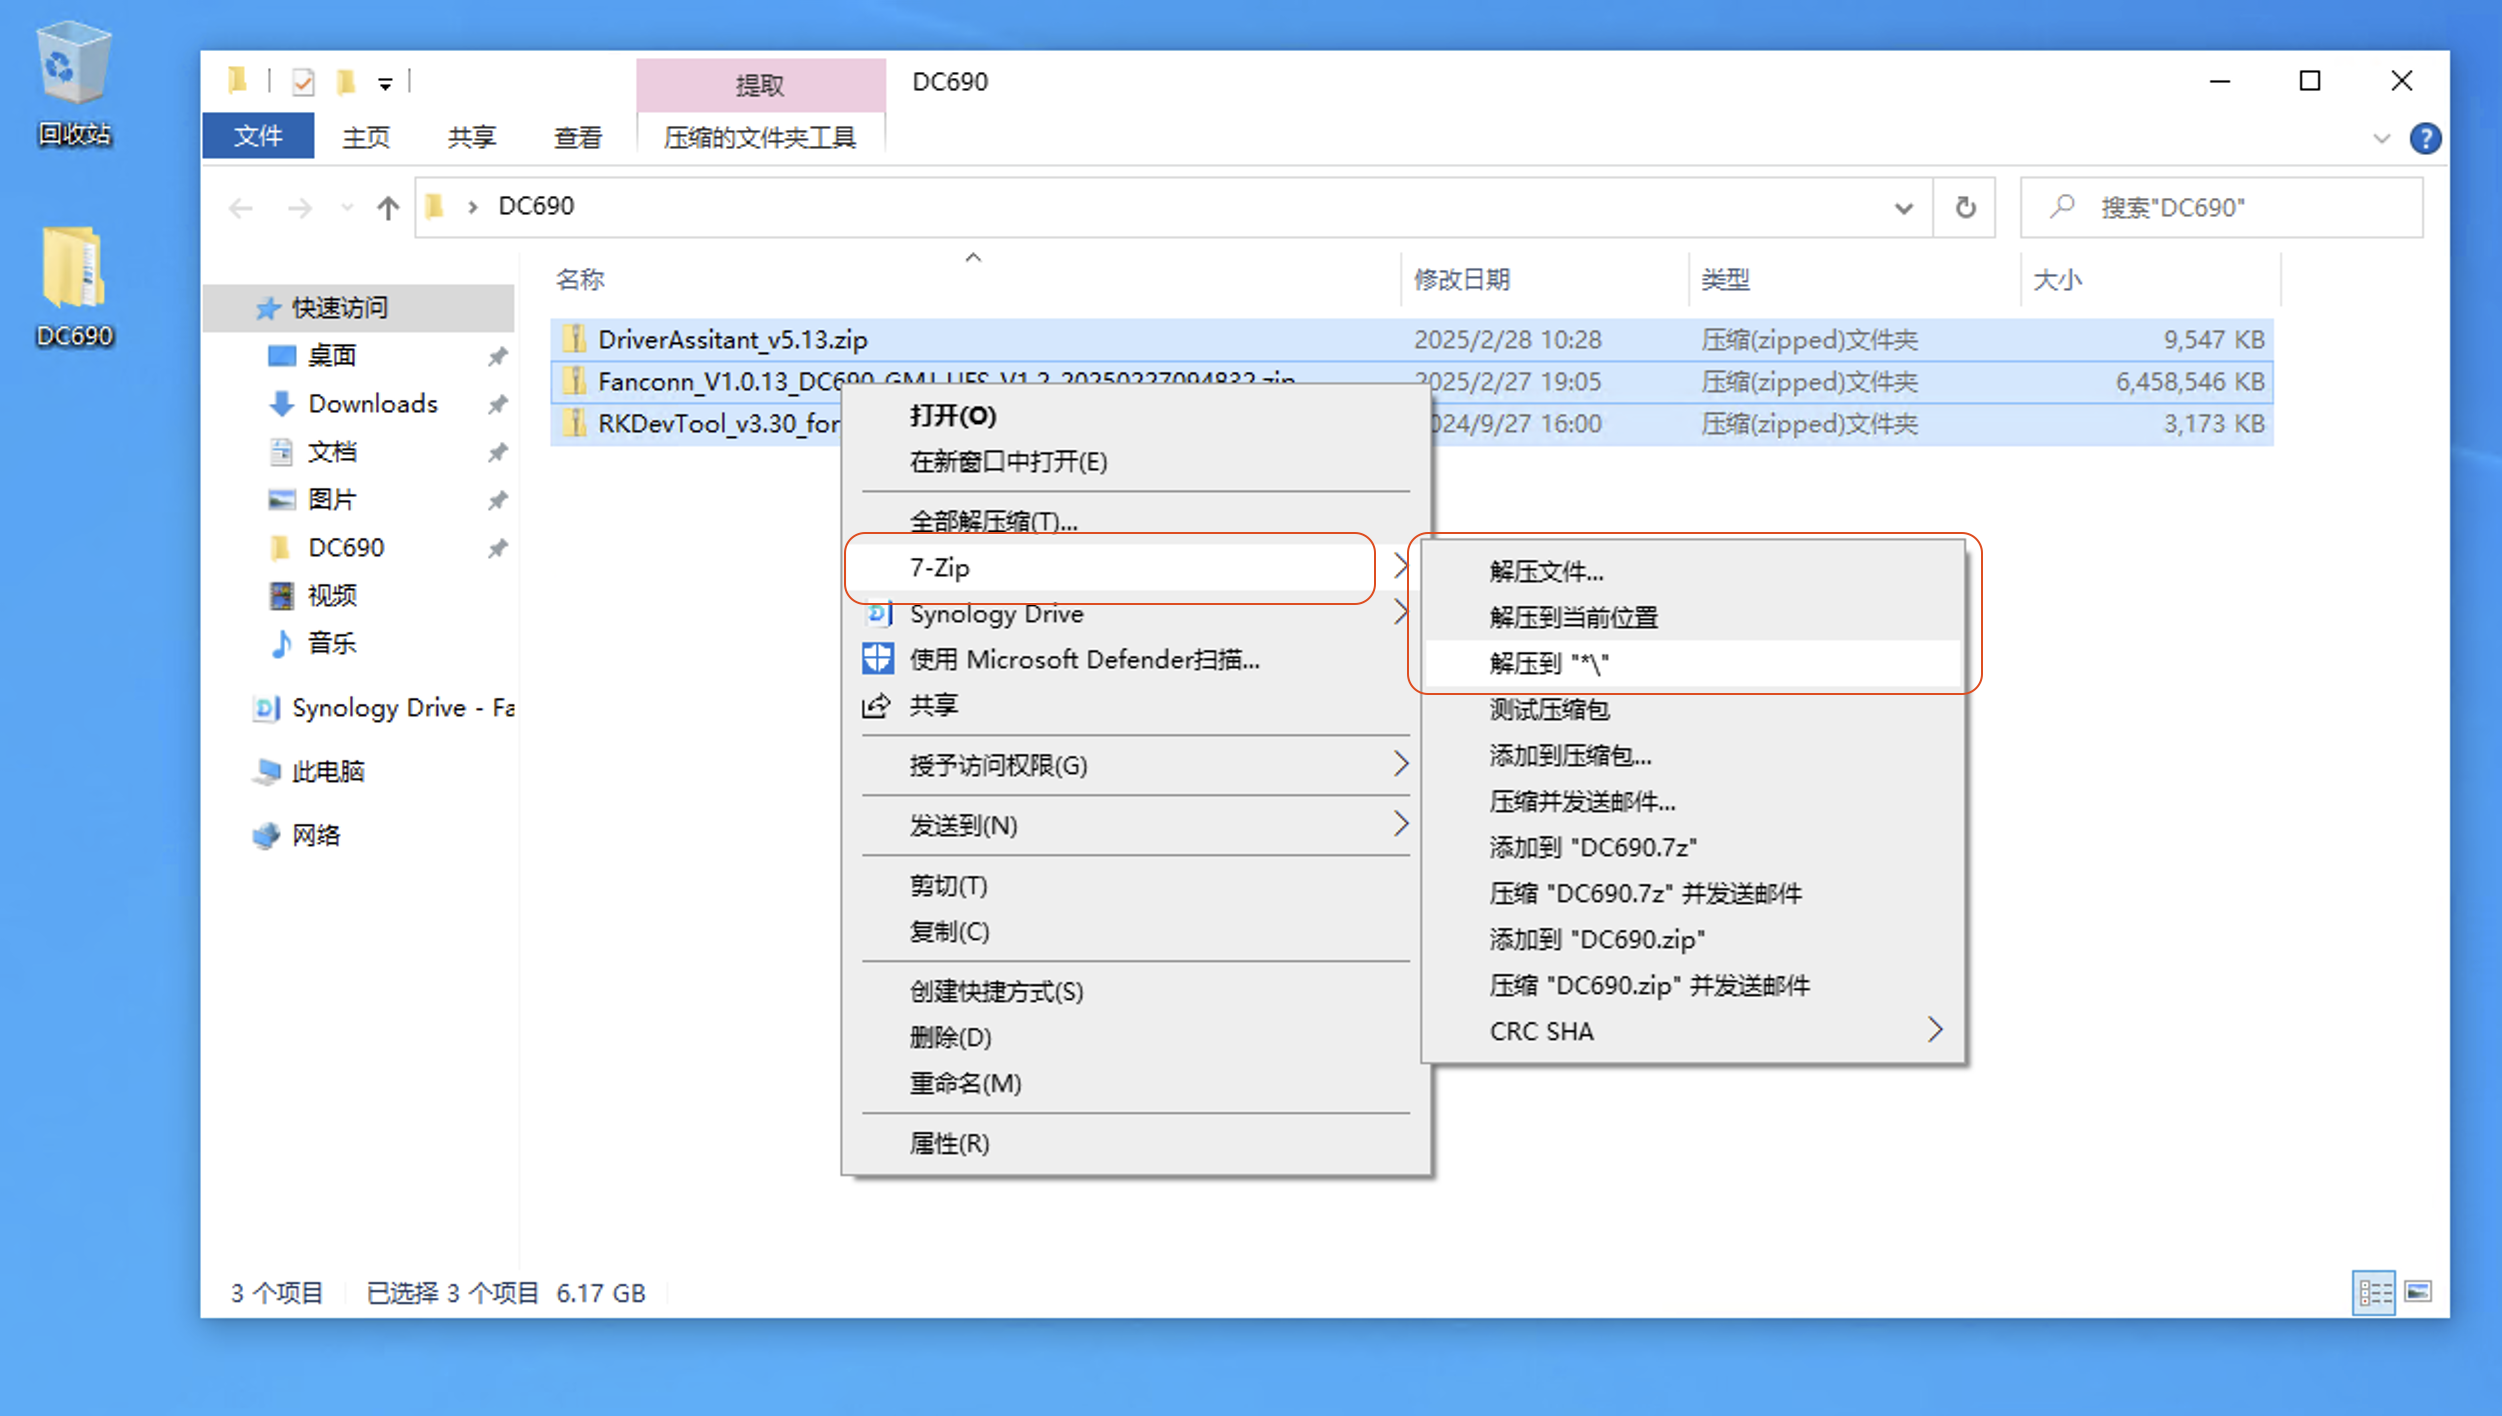Image resolution: width=2502 pixels, height=1416 pixels.
Task: Open 图片 in the navigation pane
Action: click(x=331, y=499)
